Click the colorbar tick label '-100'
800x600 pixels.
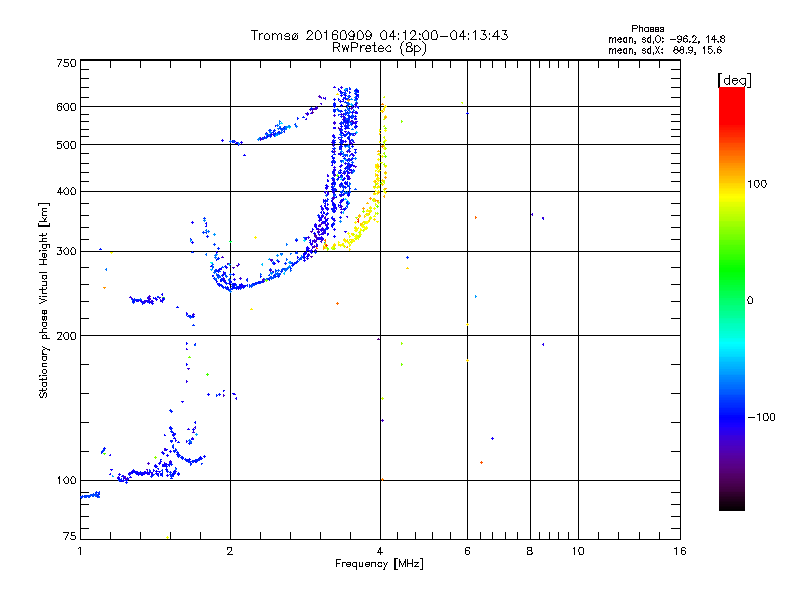[762, 417]
